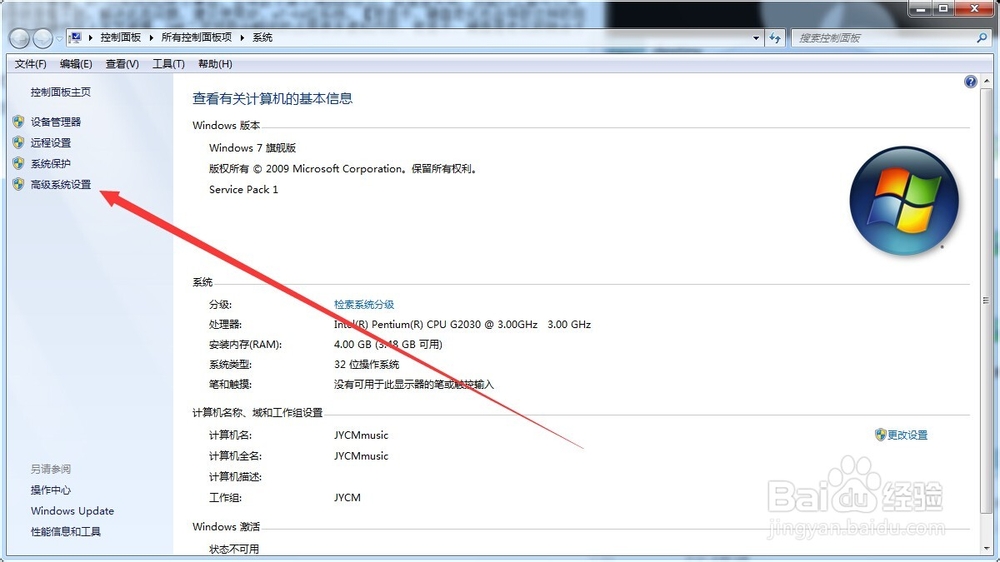Click the Back navigation arrow button
Viewport: 1000px width, 562px height.
20,39
